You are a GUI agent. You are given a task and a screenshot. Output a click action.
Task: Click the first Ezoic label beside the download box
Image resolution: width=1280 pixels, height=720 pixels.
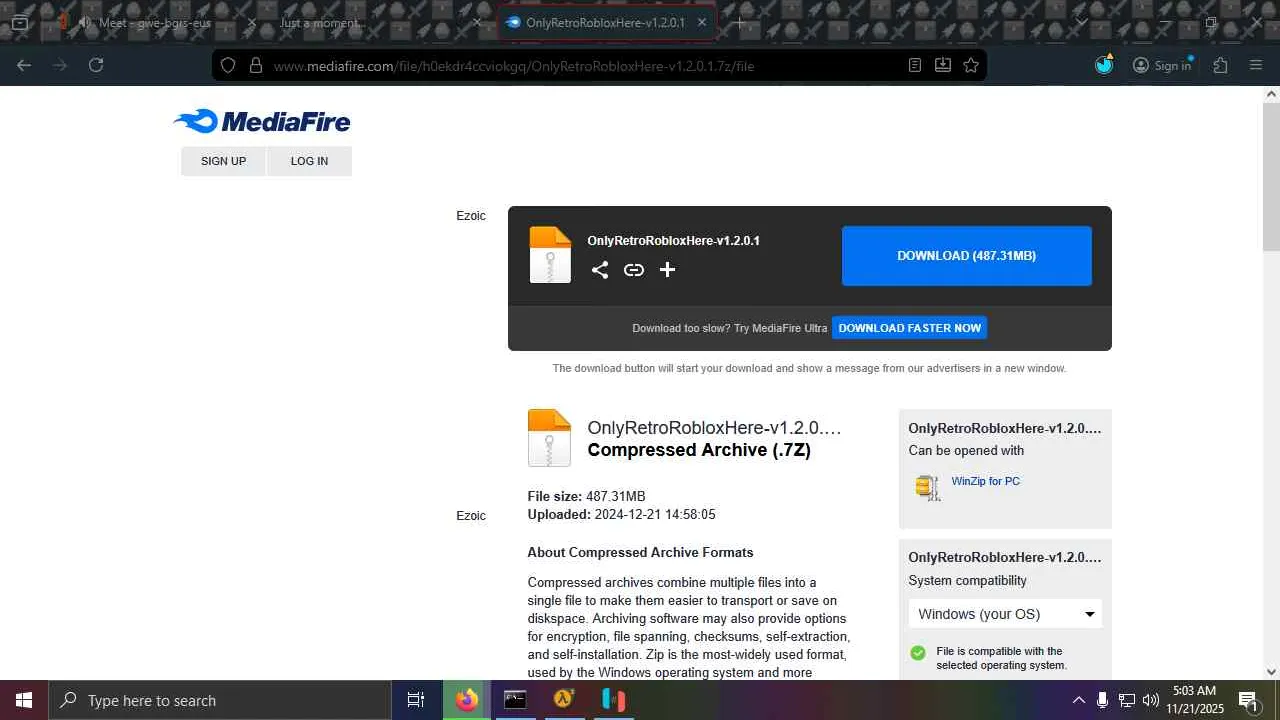(471, 216)
